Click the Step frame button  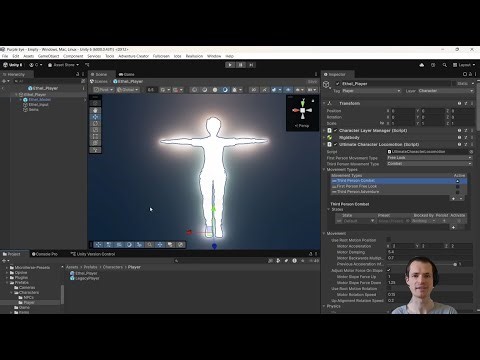coord(251,65)
